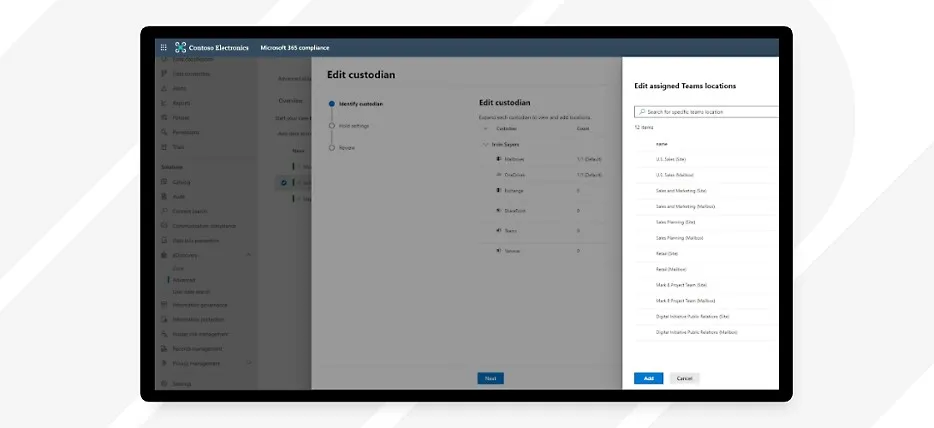Open Settings at the sidebar bottom
Image resolution: width=934 pixels, height=428 pixels.
182,384
